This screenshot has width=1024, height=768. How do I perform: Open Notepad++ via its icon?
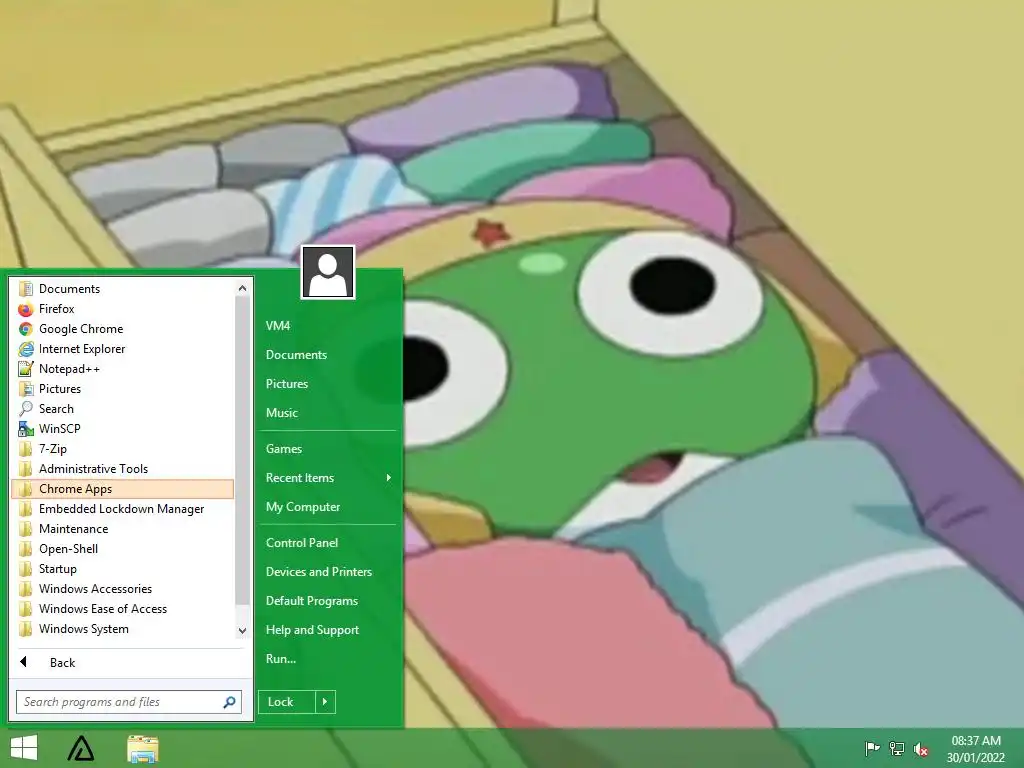point(25,369)
